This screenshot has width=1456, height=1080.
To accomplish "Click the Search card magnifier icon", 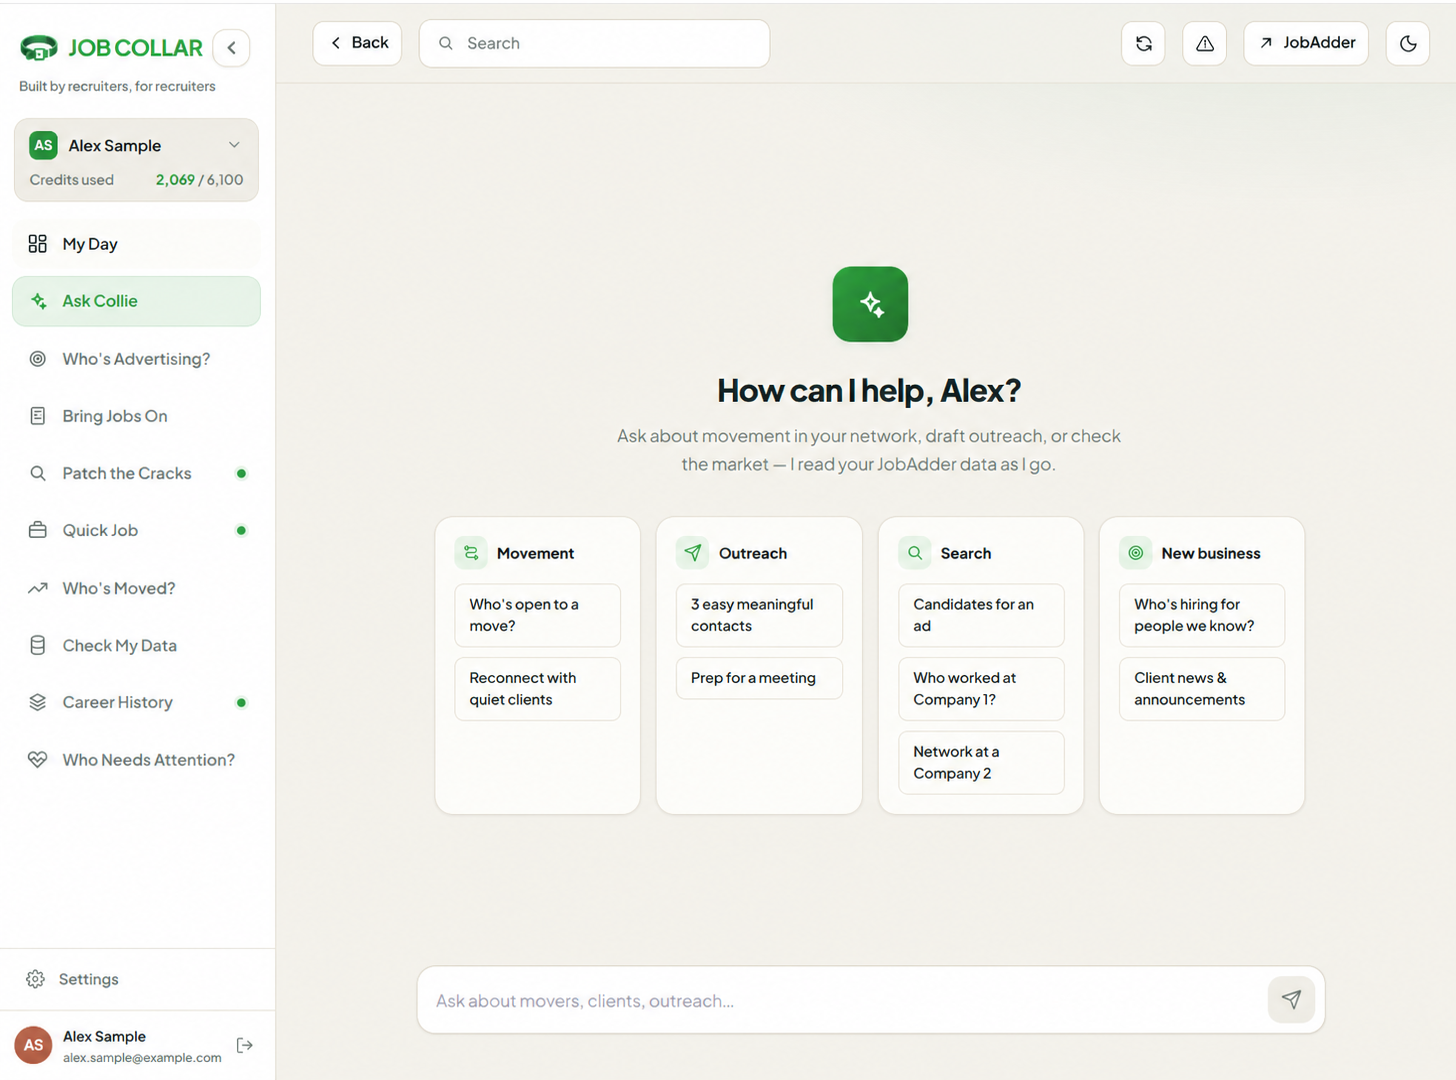I will coord(915,553).
